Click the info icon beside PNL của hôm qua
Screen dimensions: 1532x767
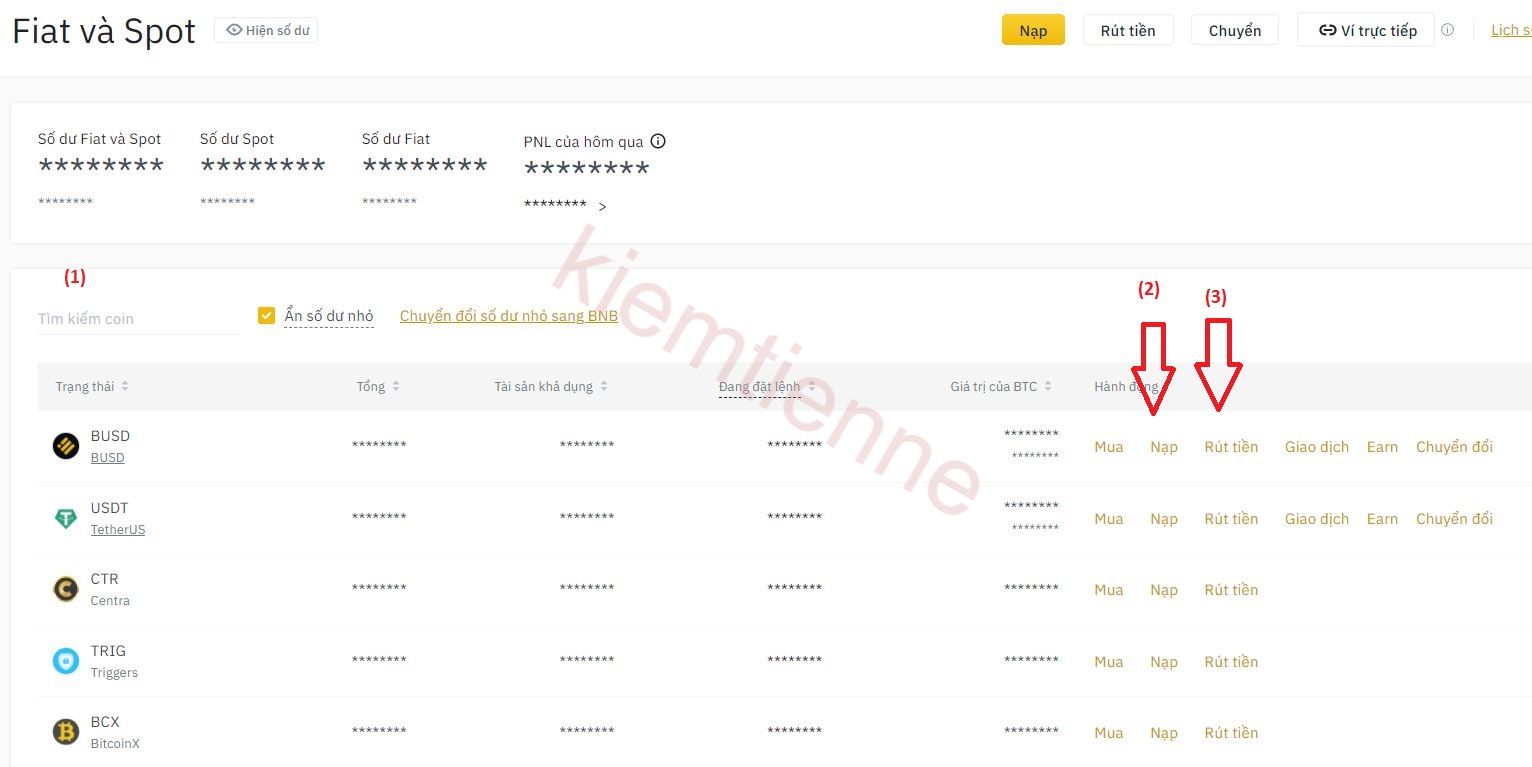pyautogui.click(x=658, y=141)
